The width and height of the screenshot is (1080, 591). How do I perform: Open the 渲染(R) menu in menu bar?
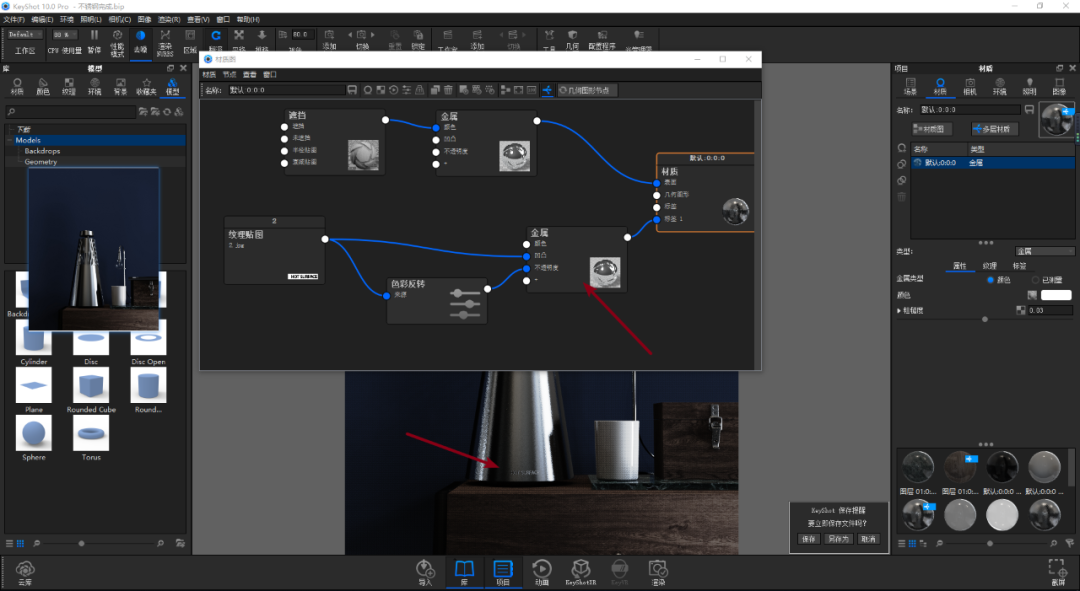[169, 19]
